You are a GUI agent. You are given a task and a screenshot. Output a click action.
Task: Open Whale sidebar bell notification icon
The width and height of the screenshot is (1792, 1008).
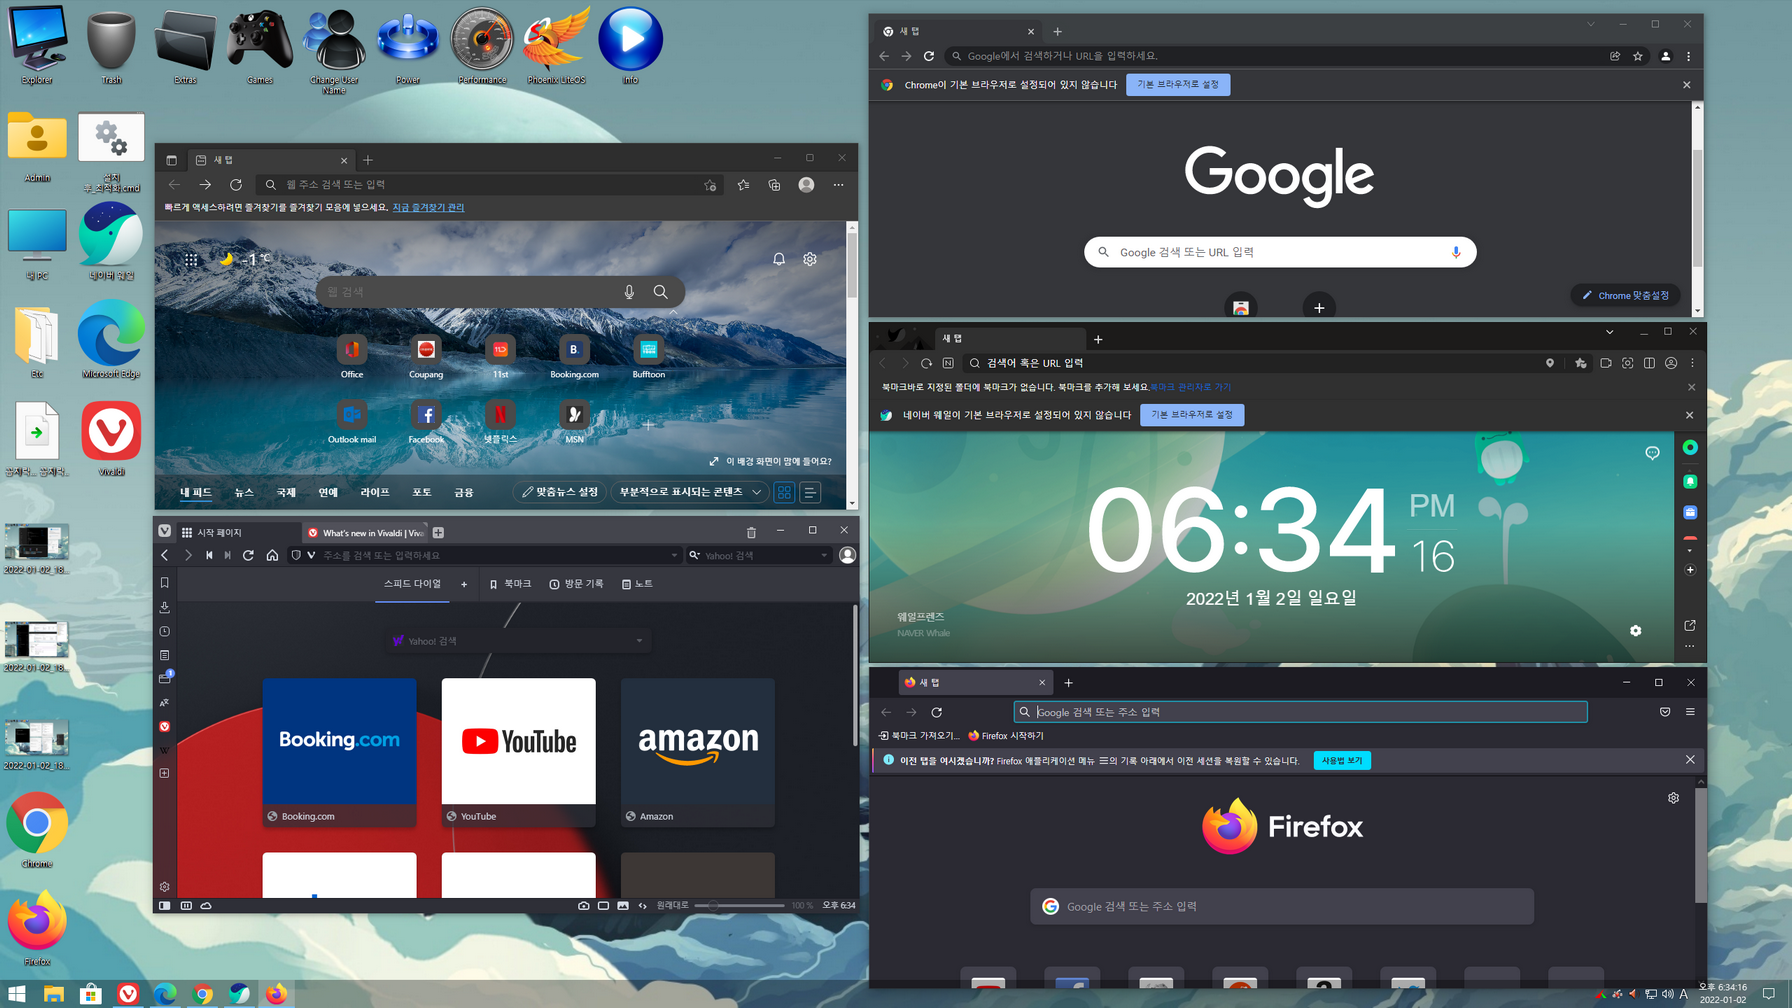pyautogui.click(x=1690, y=481)
